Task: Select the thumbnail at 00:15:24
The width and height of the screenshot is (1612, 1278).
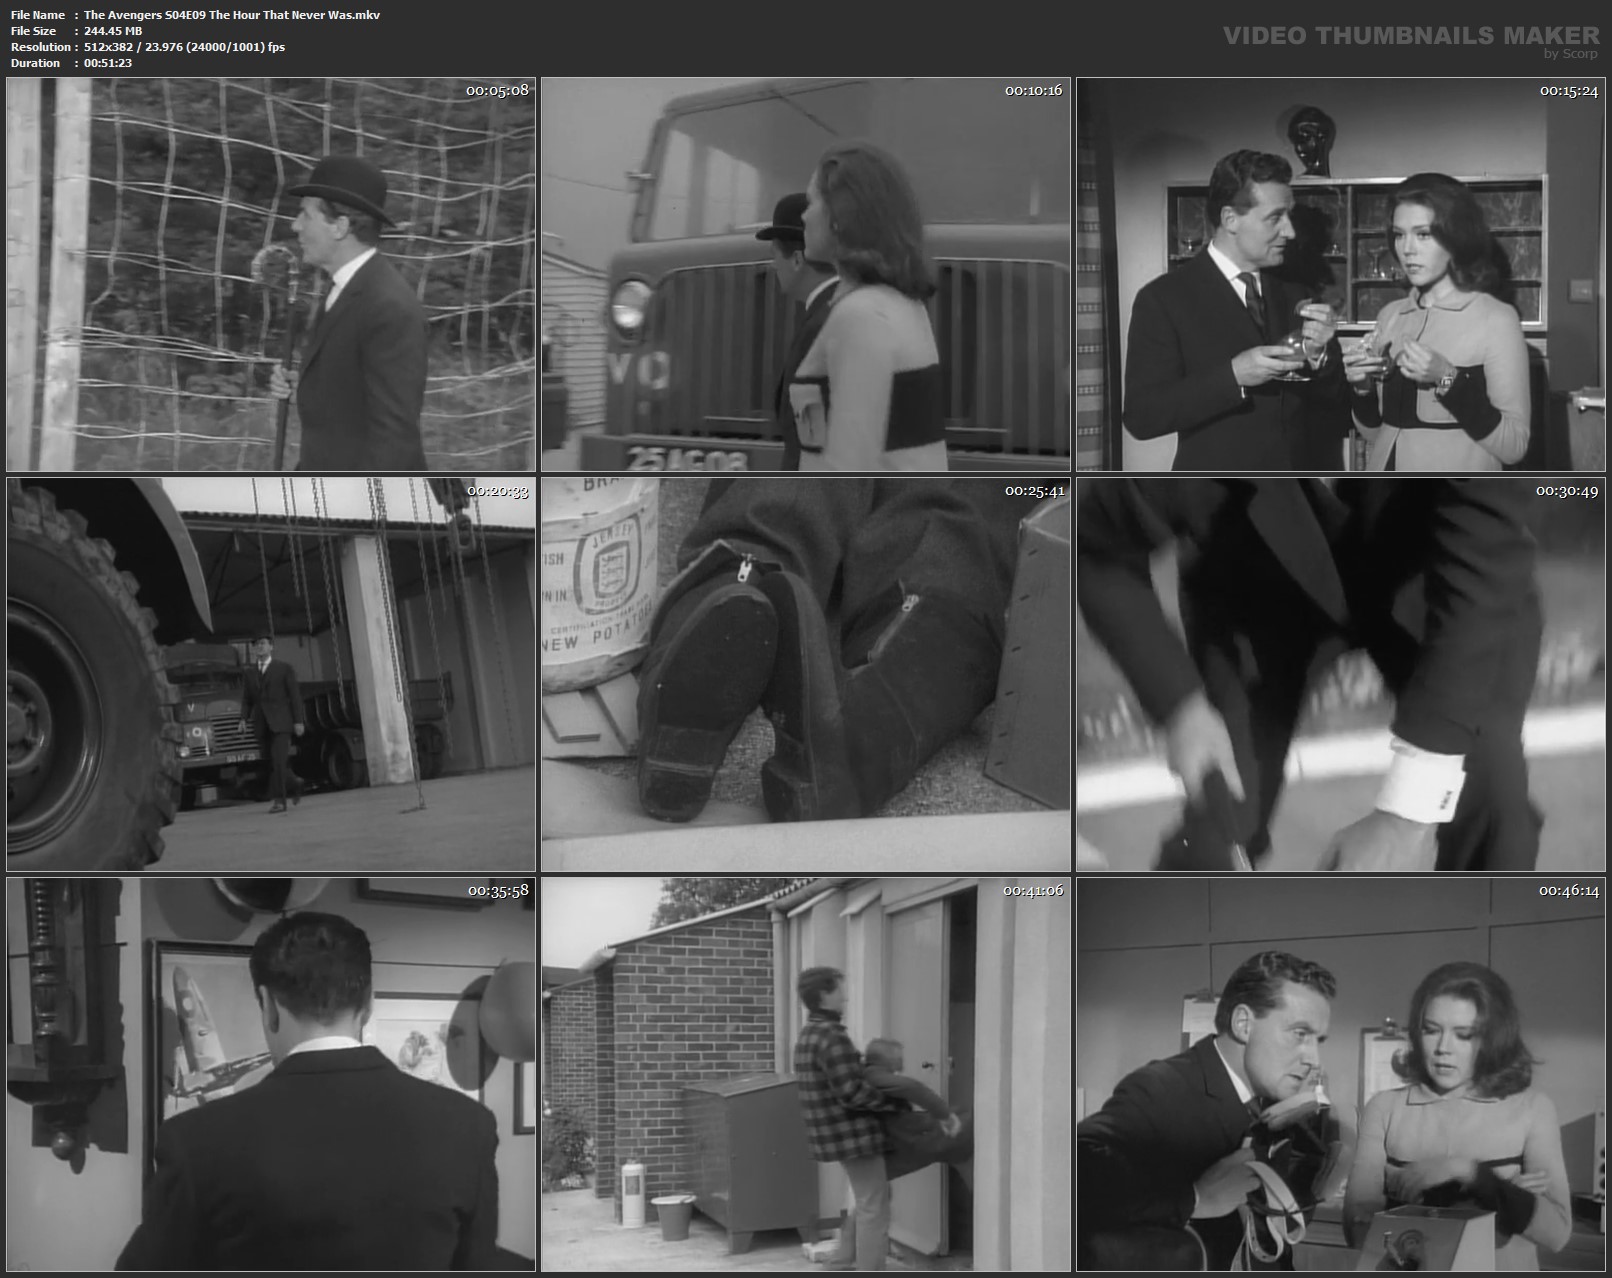Action: pyautogui.click(x=1341, y=274)
